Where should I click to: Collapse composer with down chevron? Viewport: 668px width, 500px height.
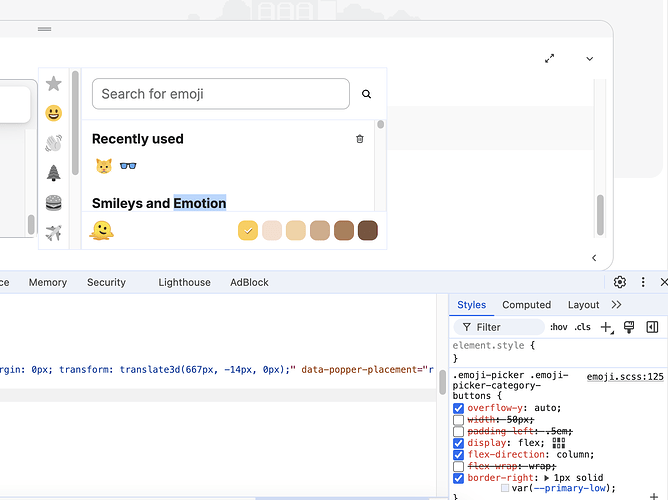[590, 59]
